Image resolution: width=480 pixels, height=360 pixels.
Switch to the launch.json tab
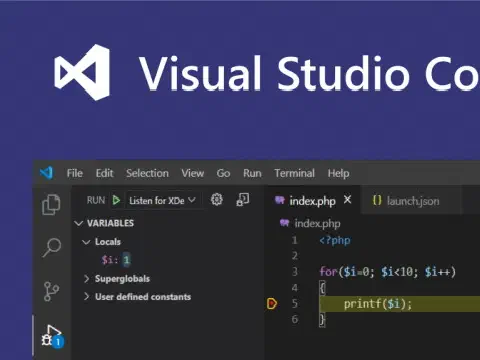tap(406, 201)
